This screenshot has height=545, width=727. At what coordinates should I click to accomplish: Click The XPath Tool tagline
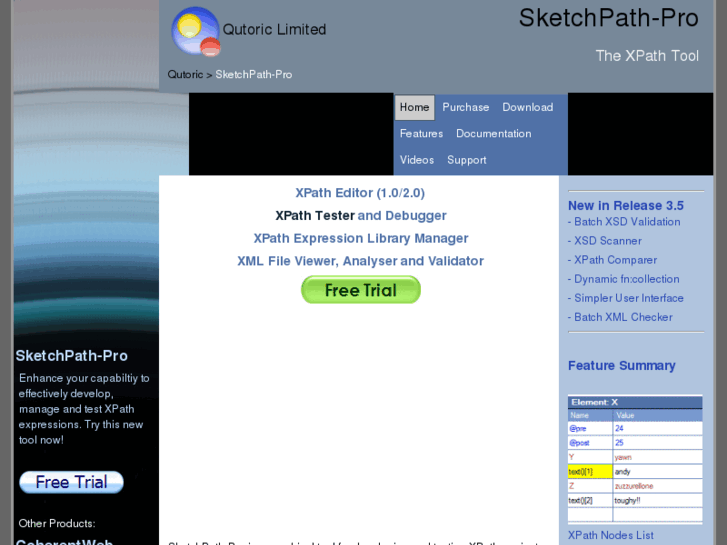[x=647, y=56]
